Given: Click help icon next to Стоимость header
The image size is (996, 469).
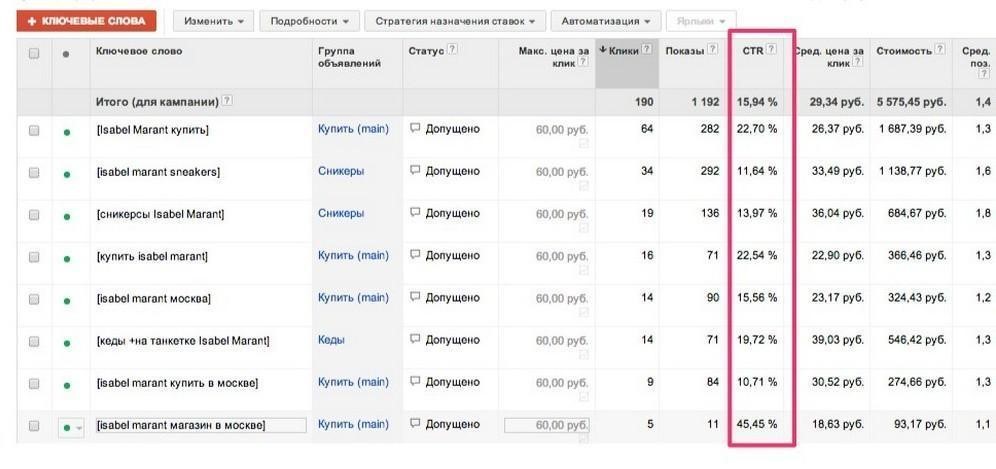Looking at the screenshot, I should pos(939,50).
